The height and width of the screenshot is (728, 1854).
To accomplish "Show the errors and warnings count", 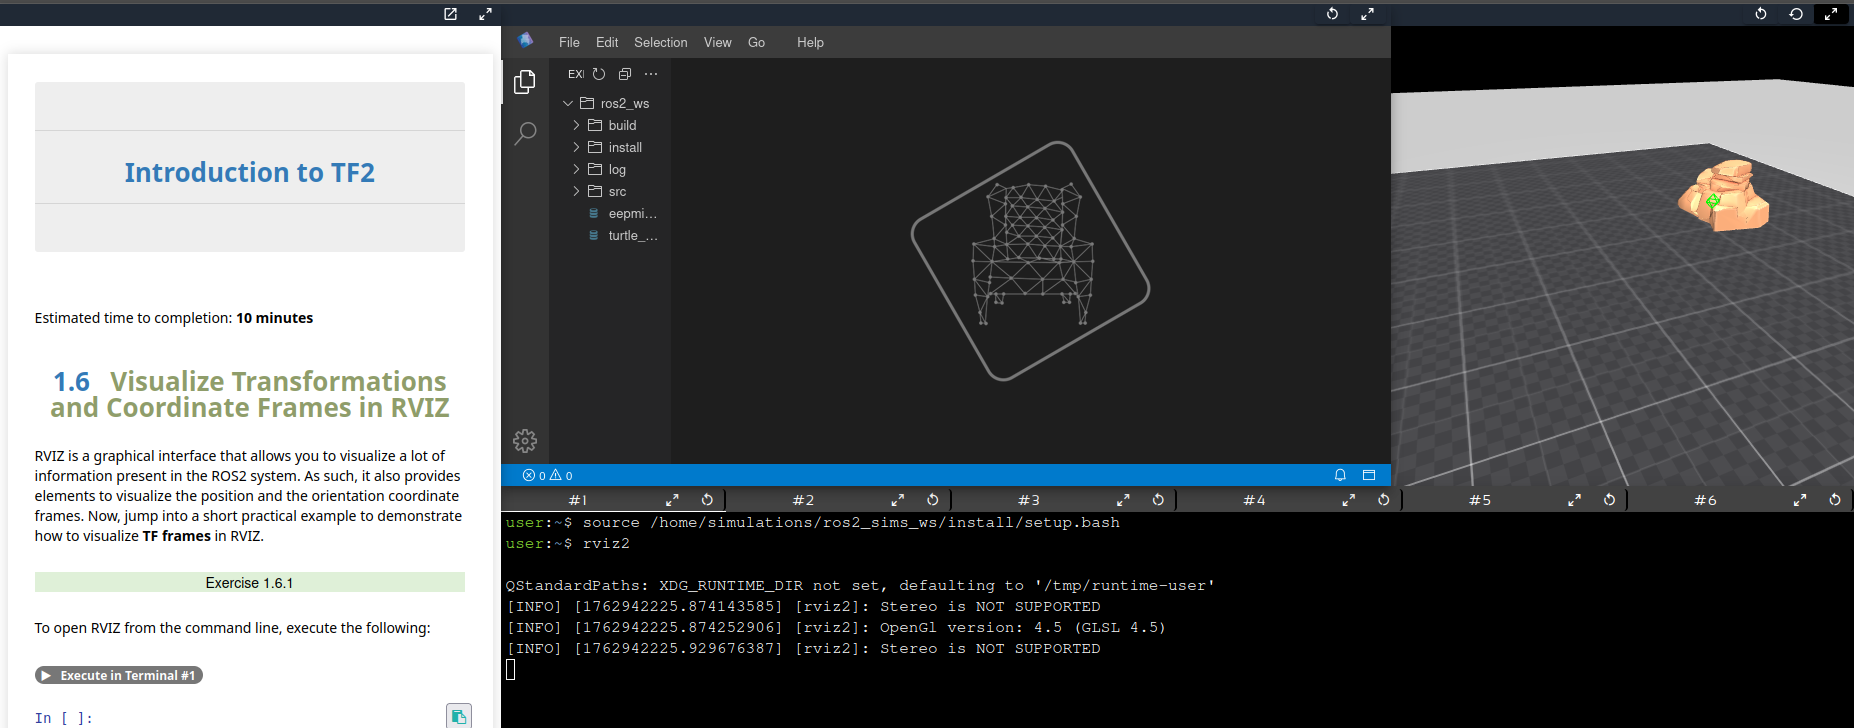I will click(x=548, y=475).
